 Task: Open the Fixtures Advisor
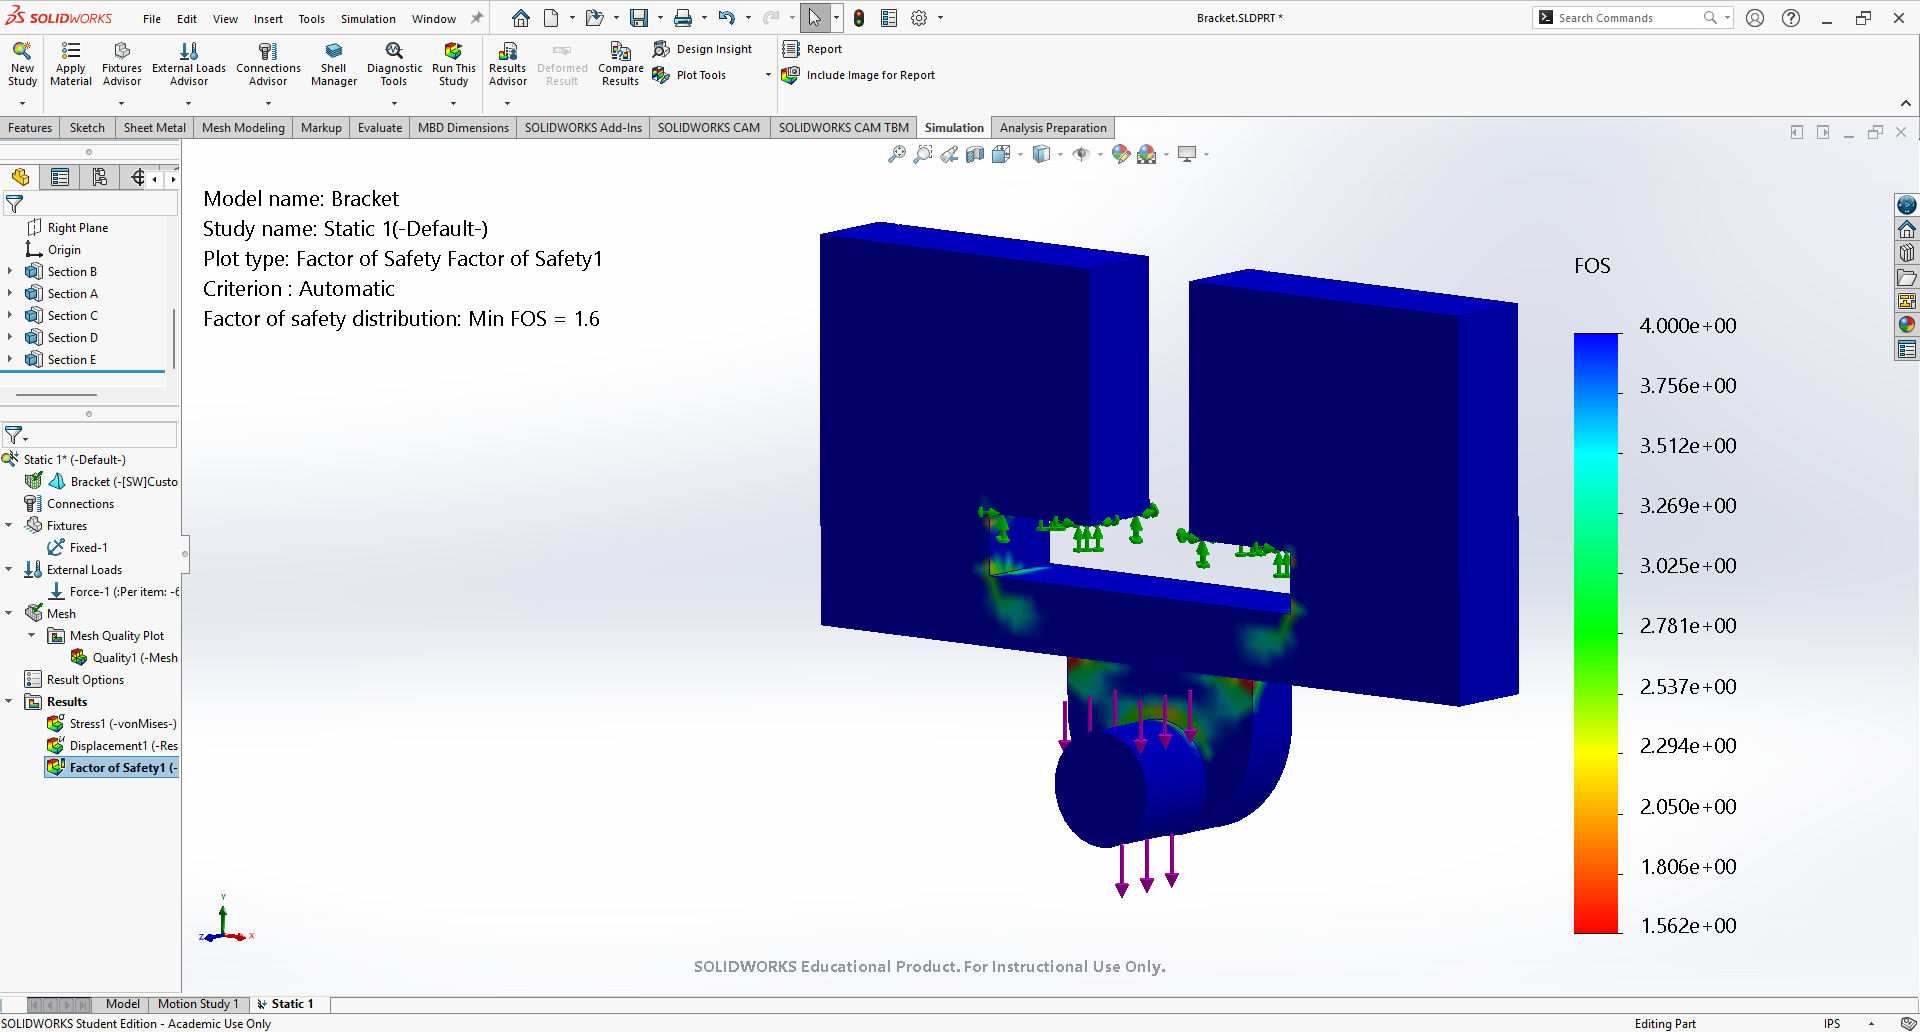122,63
